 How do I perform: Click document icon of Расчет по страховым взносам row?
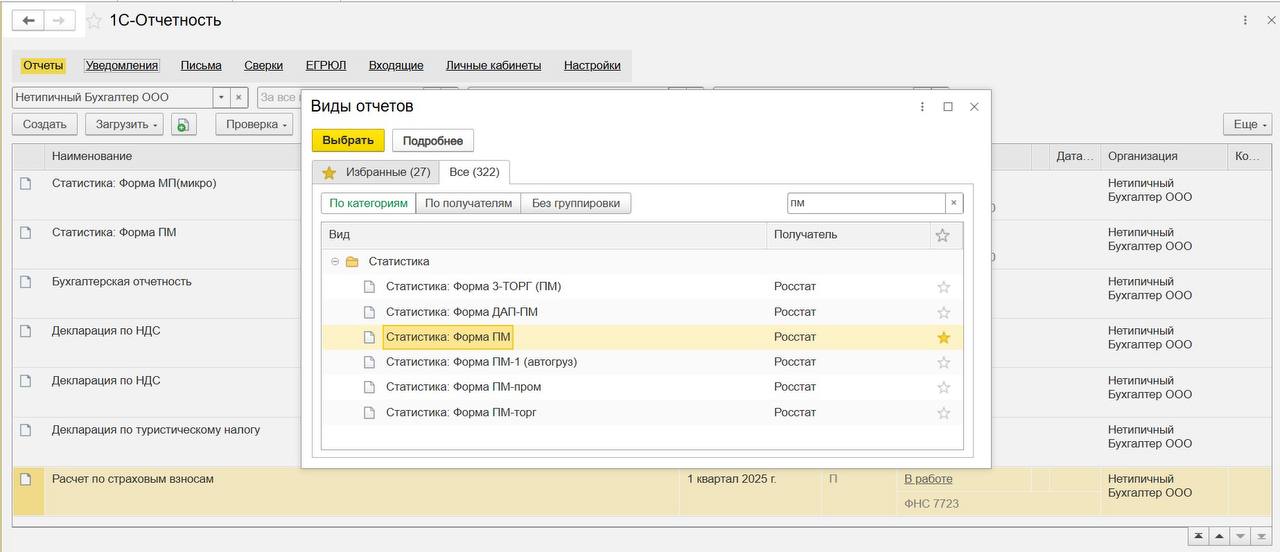[26, 480]
